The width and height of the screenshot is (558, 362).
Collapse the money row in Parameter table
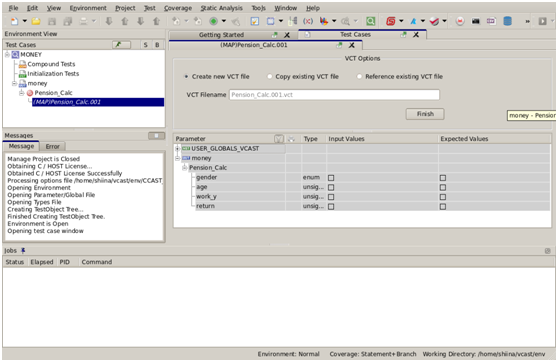177,158
